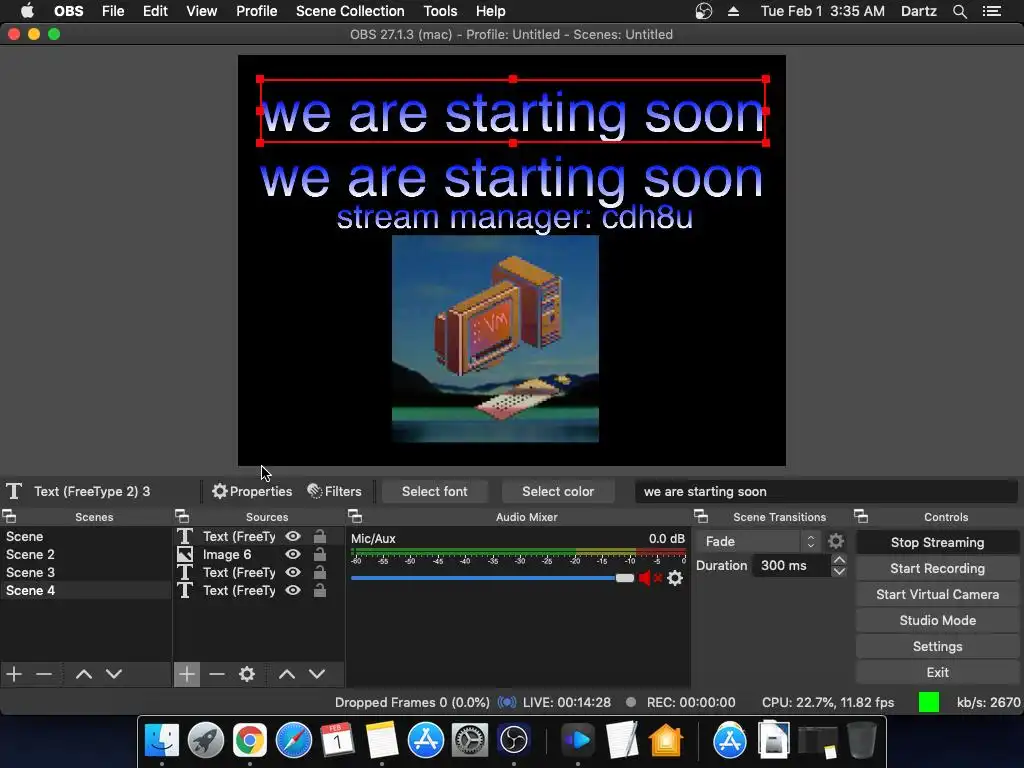Select the computer image in the preview

(495, 338)
